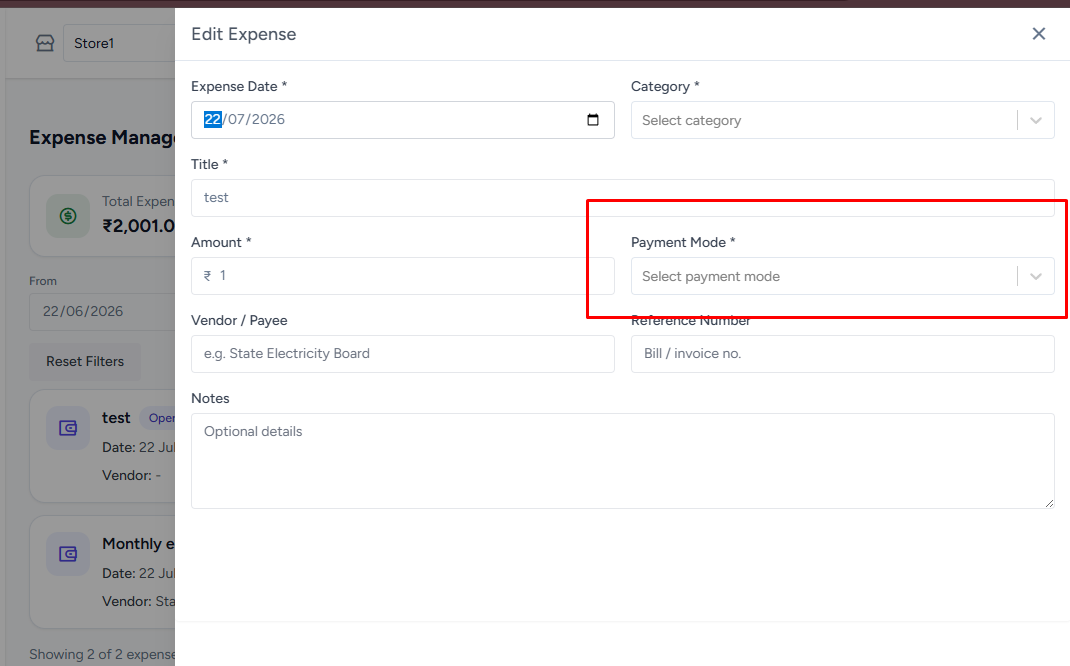Viewport: 1070px width, 666px height.
Task: Click the Expense Date text 22/07/2026
Action: pos(244,119)
